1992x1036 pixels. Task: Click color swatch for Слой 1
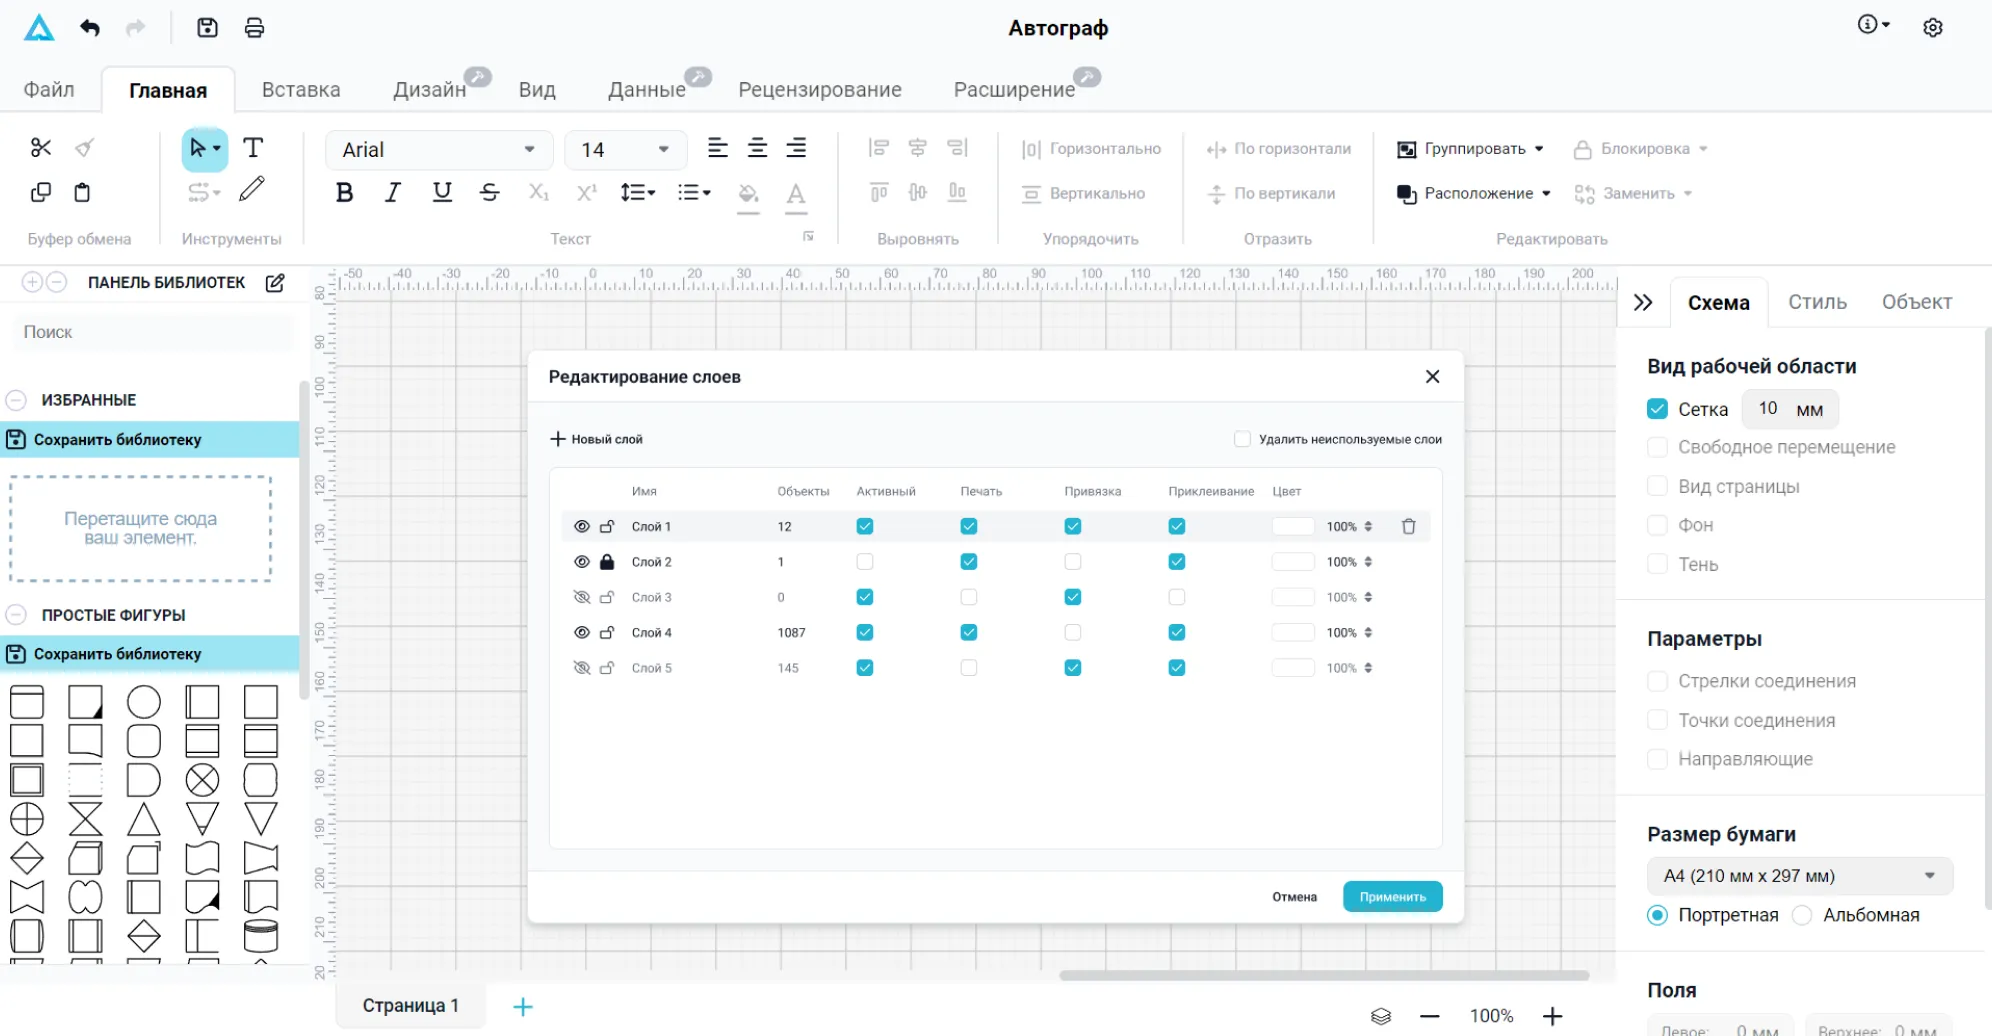[1293, 526]
